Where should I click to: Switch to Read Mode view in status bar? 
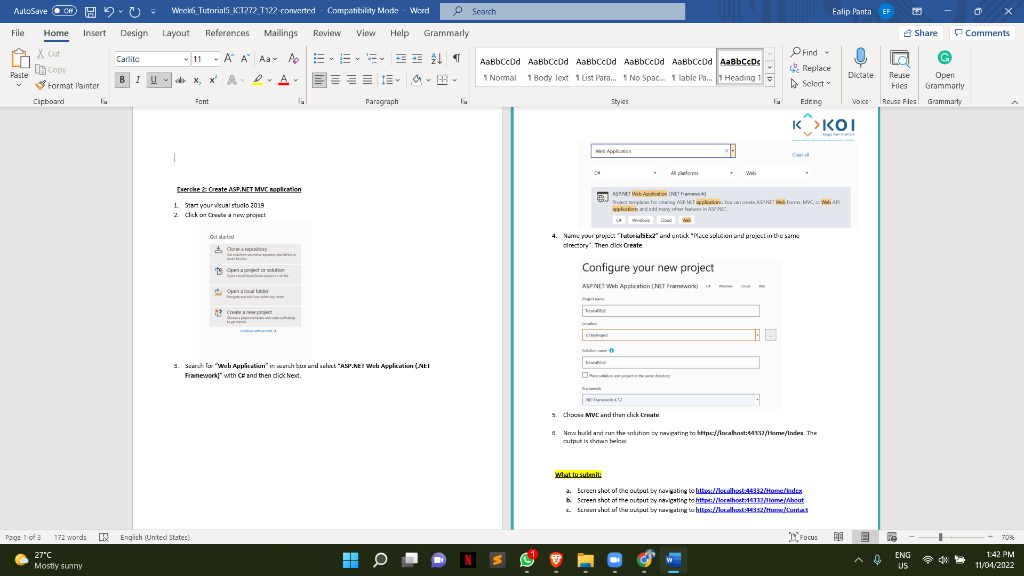point(839,537)
